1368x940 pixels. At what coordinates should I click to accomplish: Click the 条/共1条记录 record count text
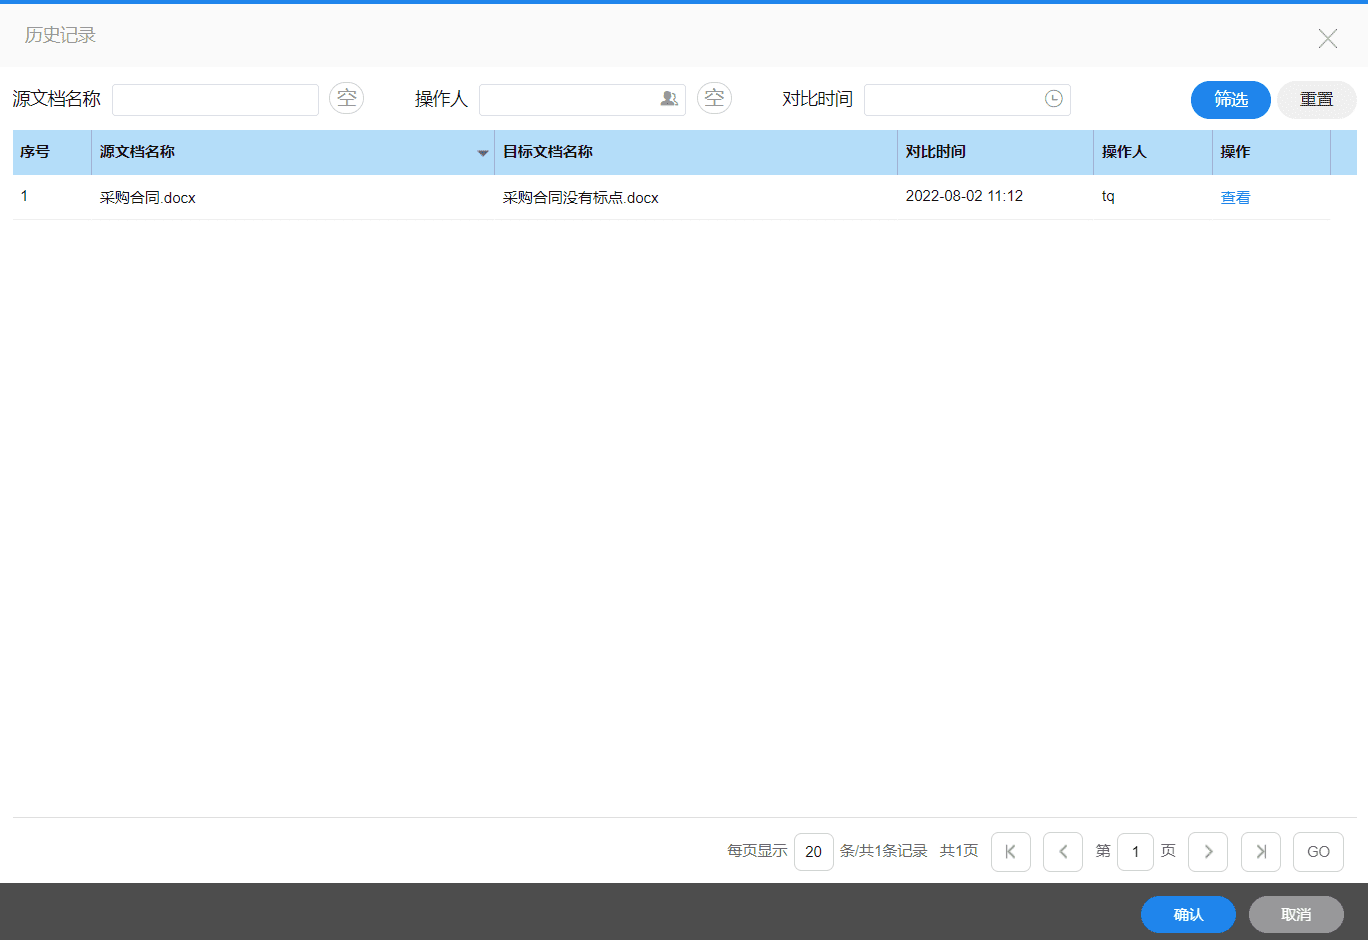pyautogui.click(x=884, y=851)
